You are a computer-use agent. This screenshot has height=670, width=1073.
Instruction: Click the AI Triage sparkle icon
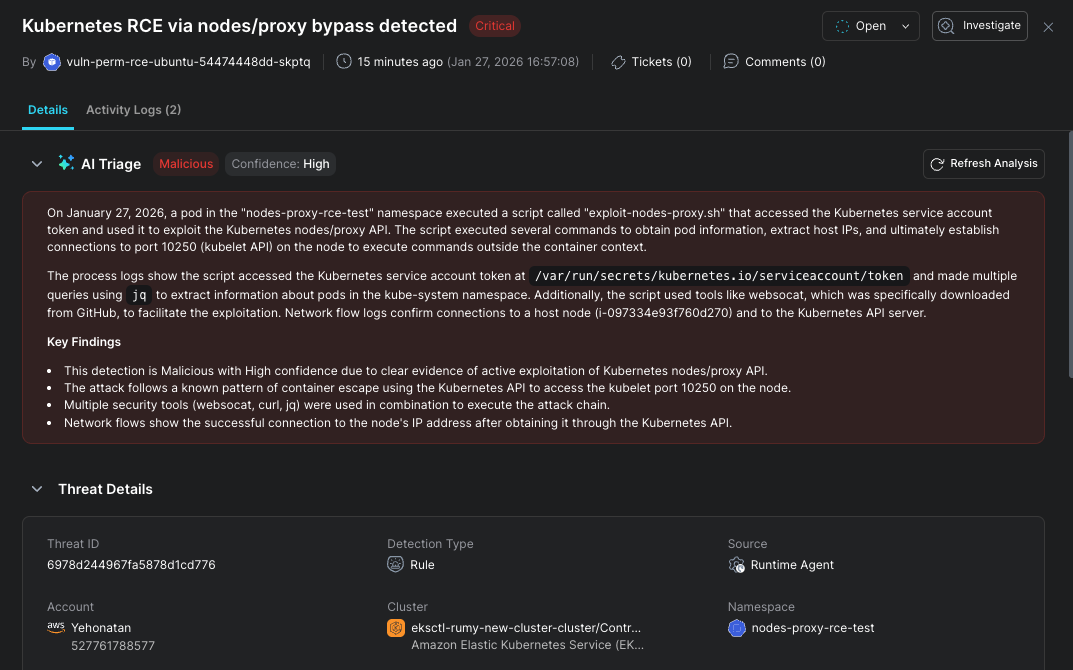pos(66,163)
